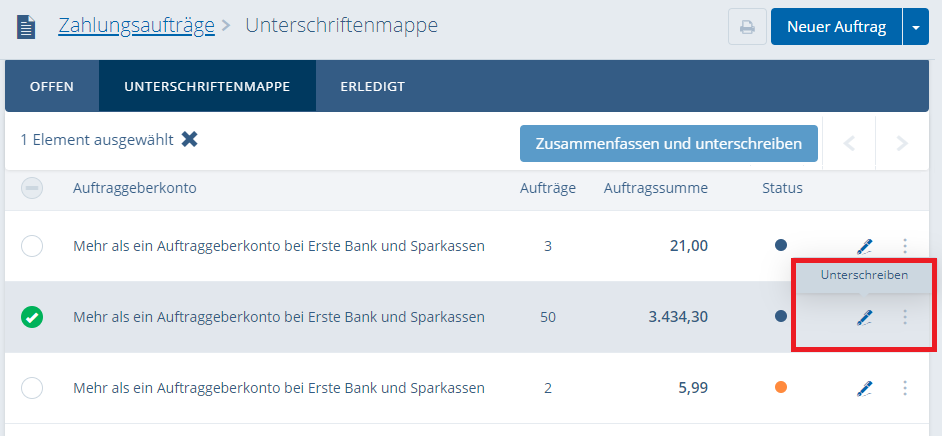Select the row with 3 Aufträge
The width and height of the screenshot is (942, 436).
(32, 246)
